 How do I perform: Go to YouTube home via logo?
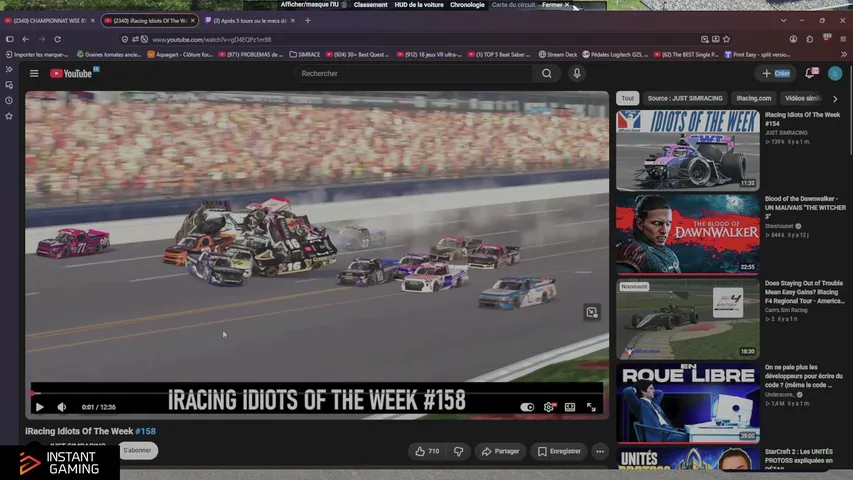click(71, 73)
